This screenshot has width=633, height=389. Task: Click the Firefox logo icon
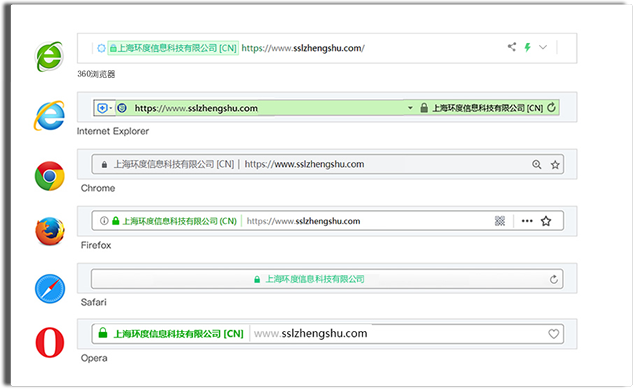click(x=50, y=231)
